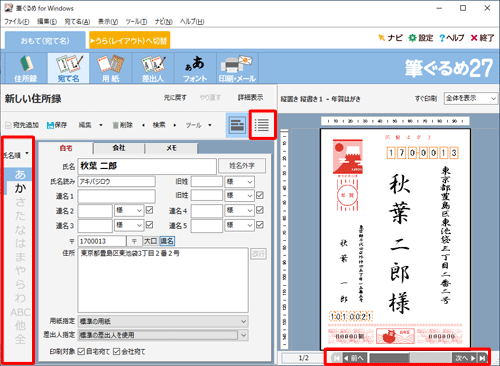Click 姓名外字 button

(x=242, y=165)
